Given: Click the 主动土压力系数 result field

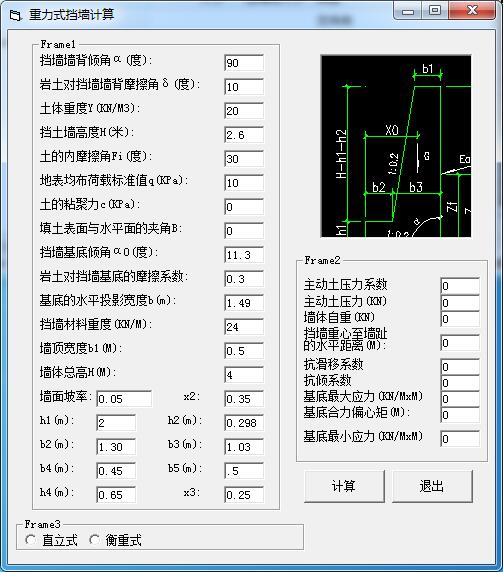Looking at the screenshot, I should click(460, 286).
